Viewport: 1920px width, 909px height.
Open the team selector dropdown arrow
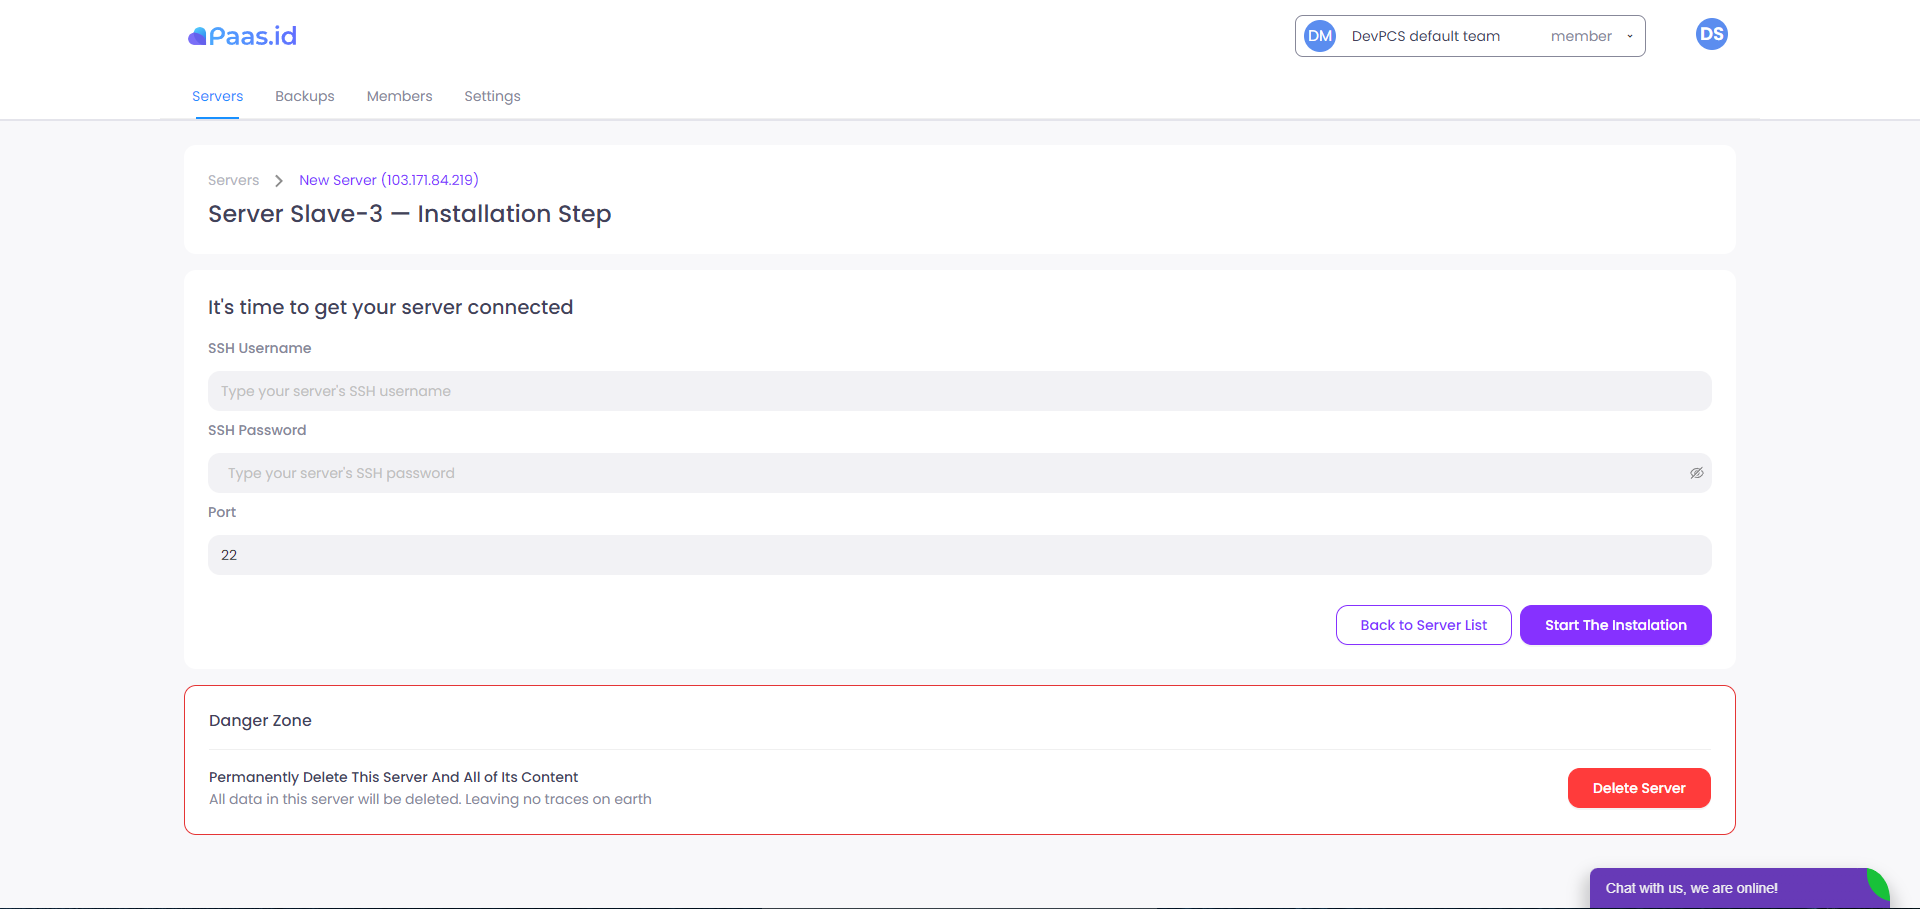[x=1629, y=37]
